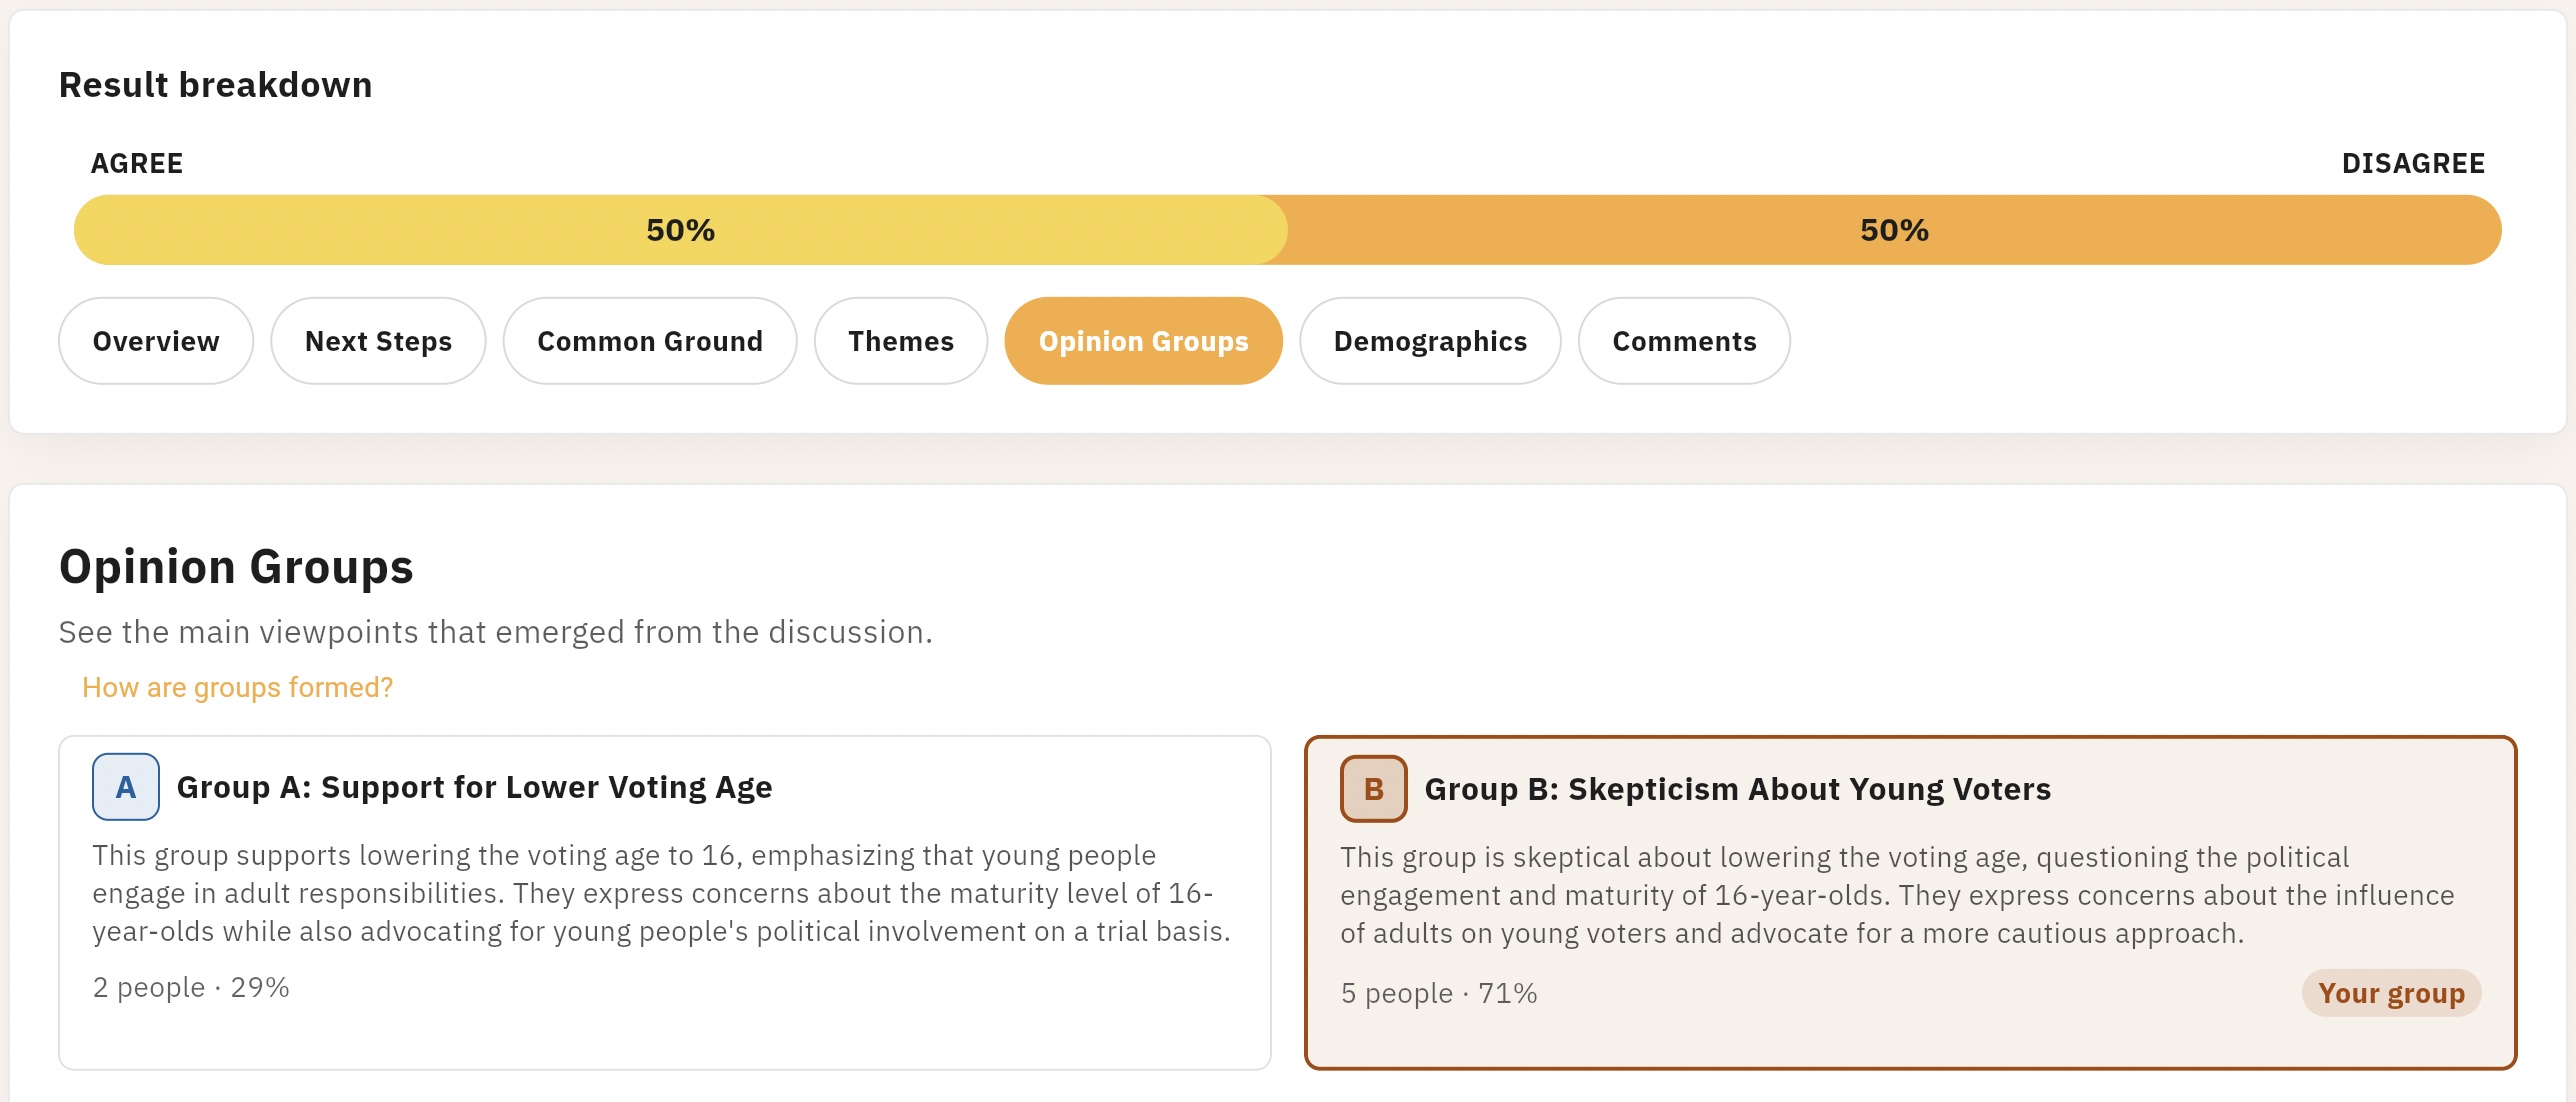This screenshot has height=1102, width=2576.
Task: Click the Opinion Groups section heading
Action: coord(236,567)
